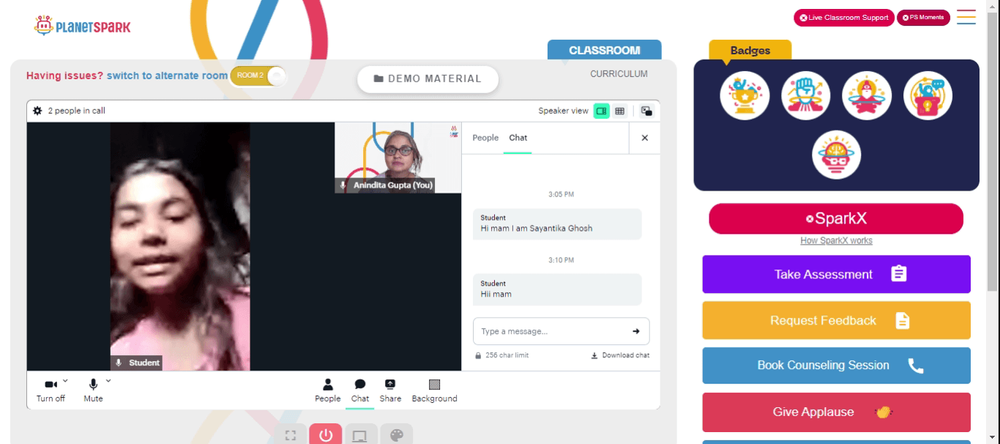Switch to grid view layout icon
1000x444 pixels.
point(619,111)
